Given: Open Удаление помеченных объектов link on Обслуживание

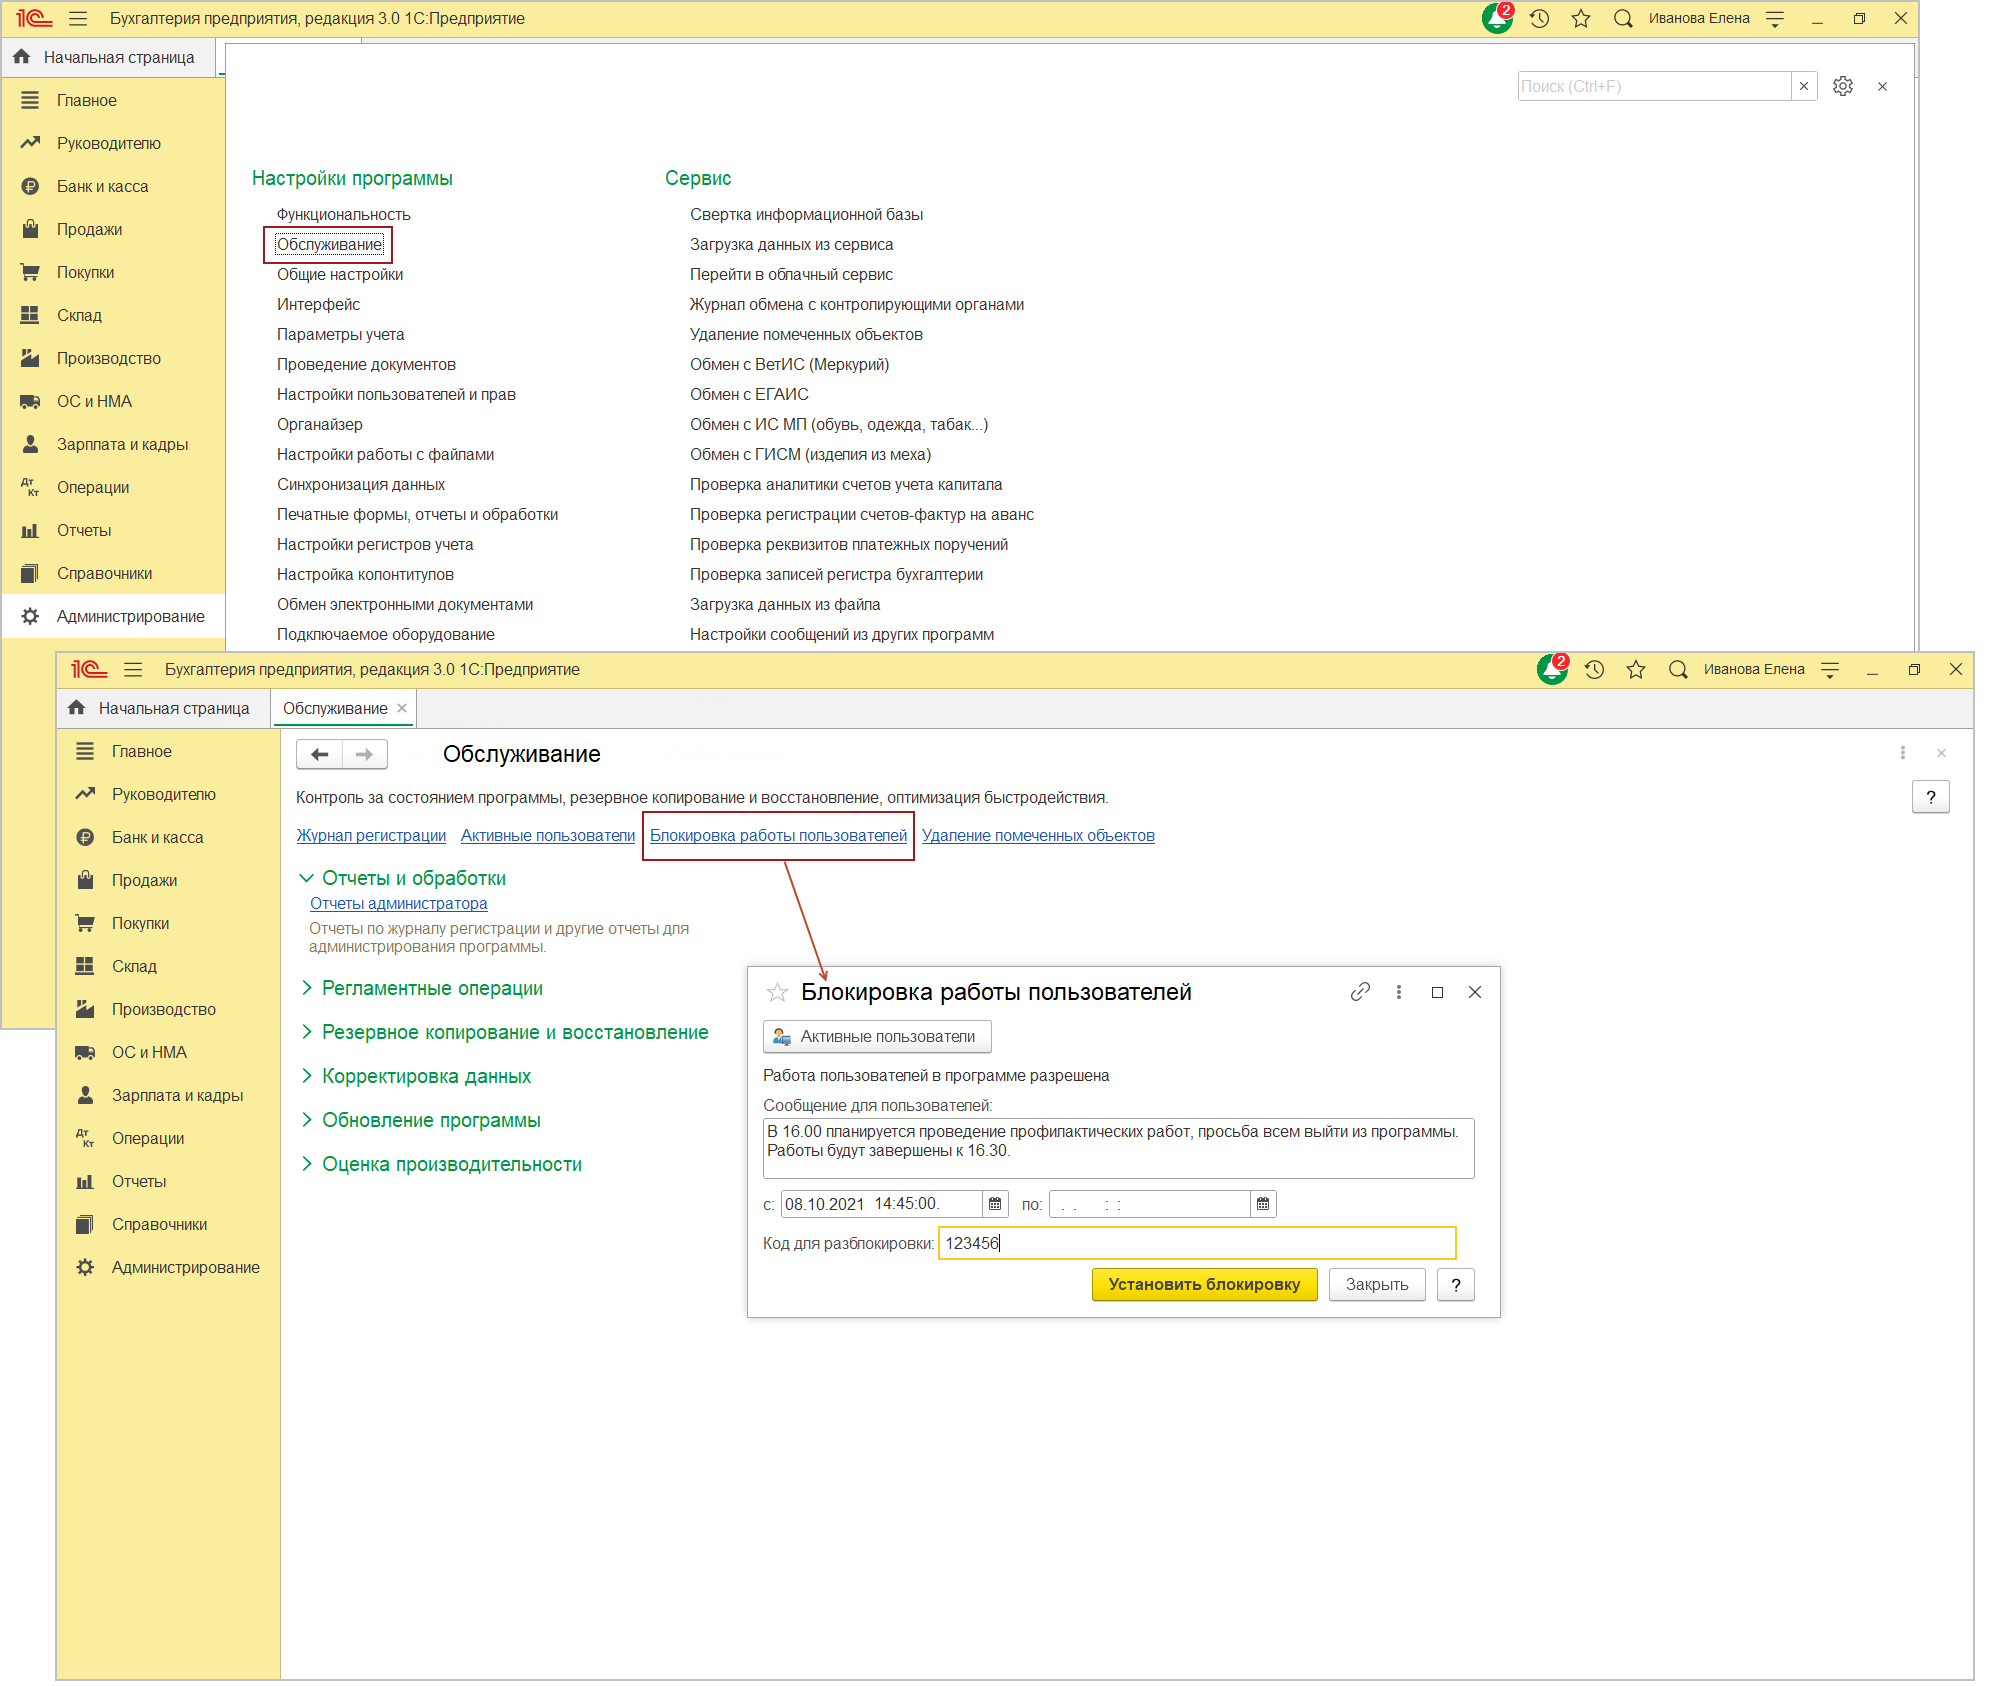Looking at the screenshot, I should 1038,835.
